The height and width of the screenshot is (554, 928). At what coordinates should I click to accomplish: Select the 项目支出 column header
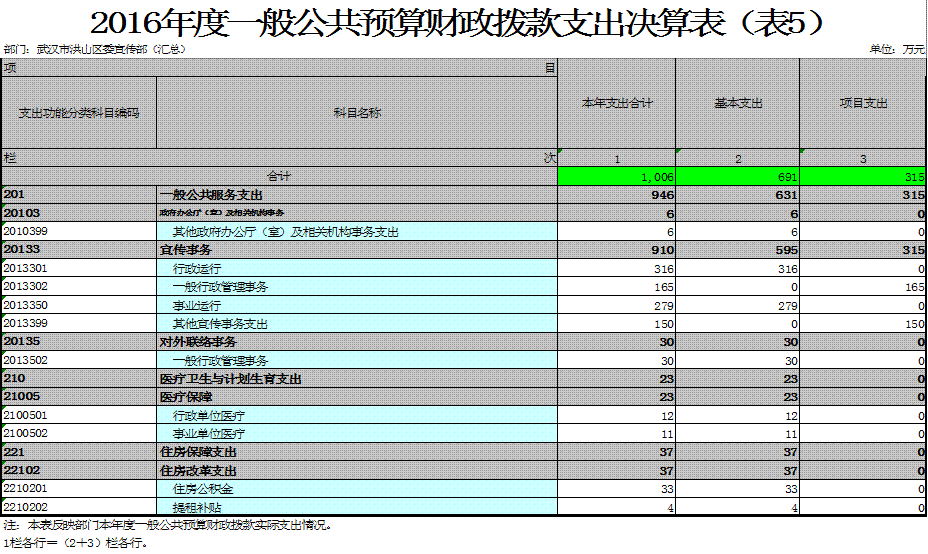coord(863,103)
